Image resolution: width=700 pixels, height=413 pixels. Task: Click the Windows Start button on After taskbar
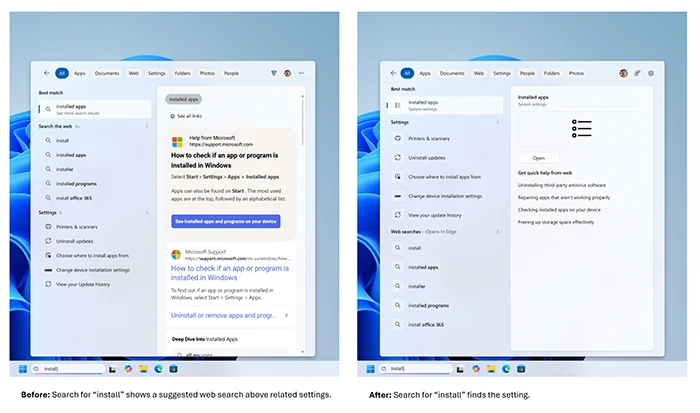click(x=370, y=369)
